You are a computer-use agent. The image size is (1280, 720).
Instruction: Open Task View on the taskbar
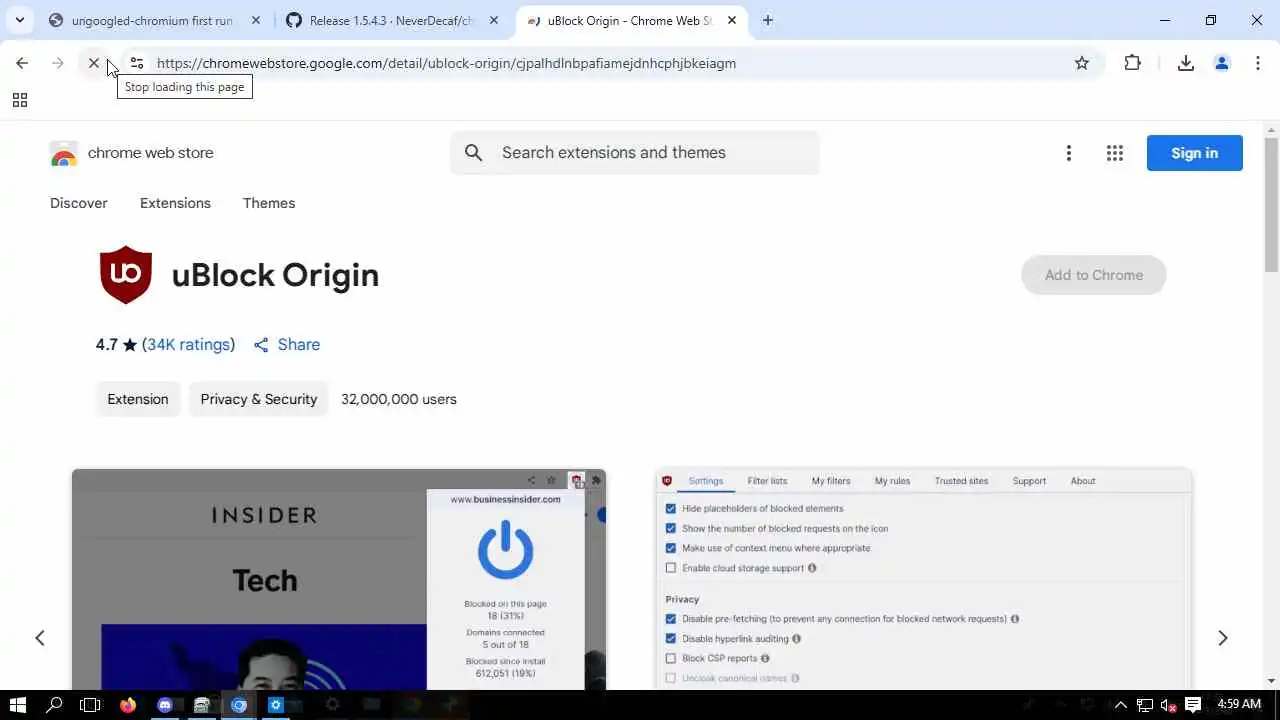(90, 705)
